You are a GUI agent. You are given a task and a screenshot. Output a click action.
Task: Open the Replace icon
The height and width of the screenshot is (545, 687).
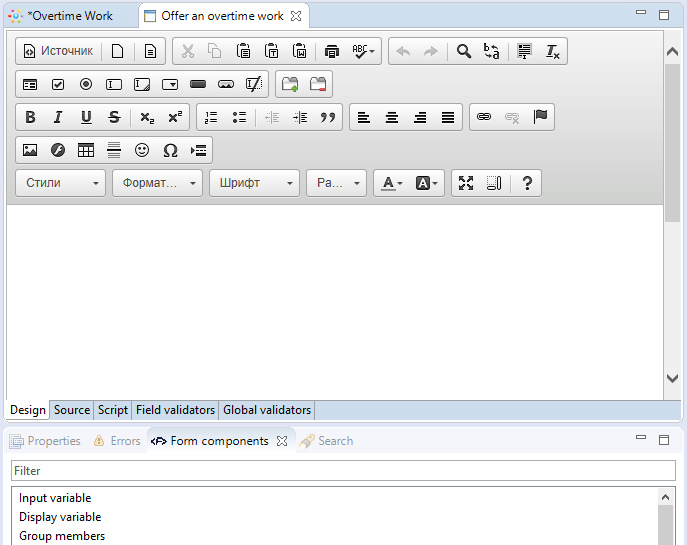click(492, 51)
